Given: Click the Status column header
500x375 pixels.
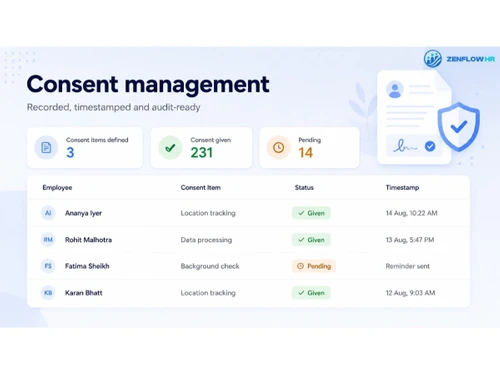Looking at the screenshot, I should coord(304,188).
